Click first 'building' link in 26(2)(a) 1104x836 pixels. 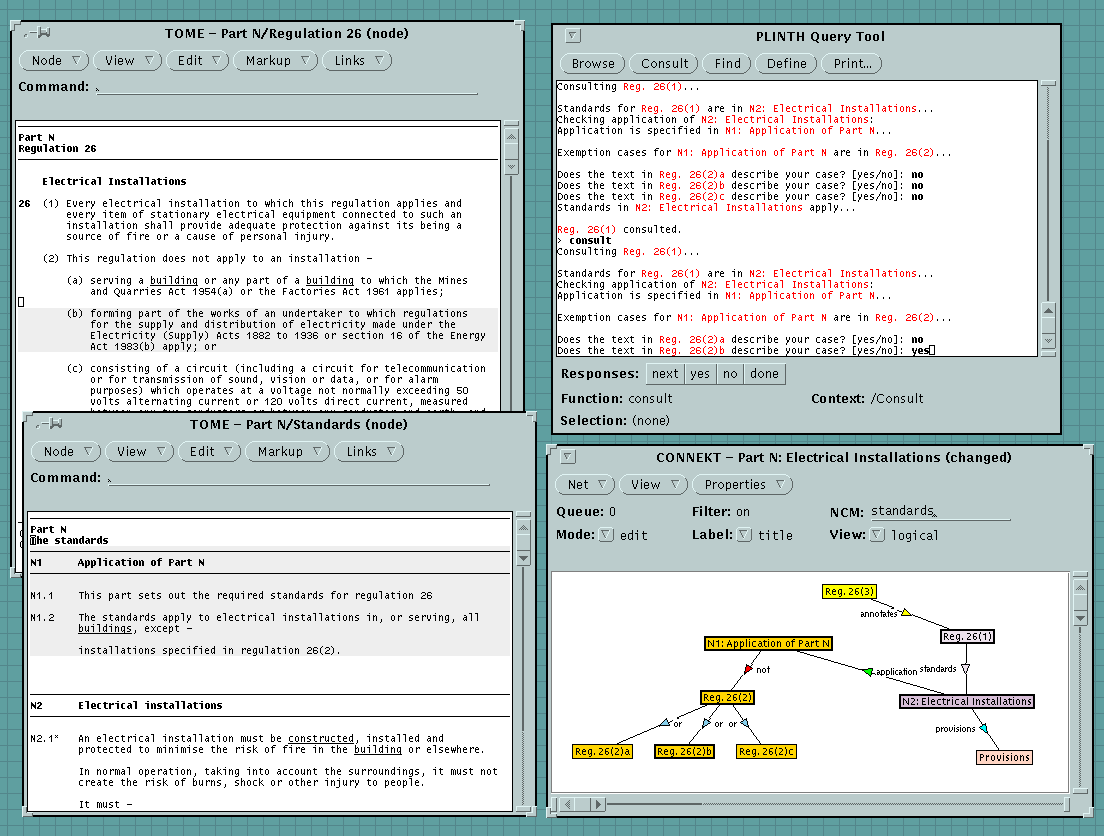coord(174,280)
